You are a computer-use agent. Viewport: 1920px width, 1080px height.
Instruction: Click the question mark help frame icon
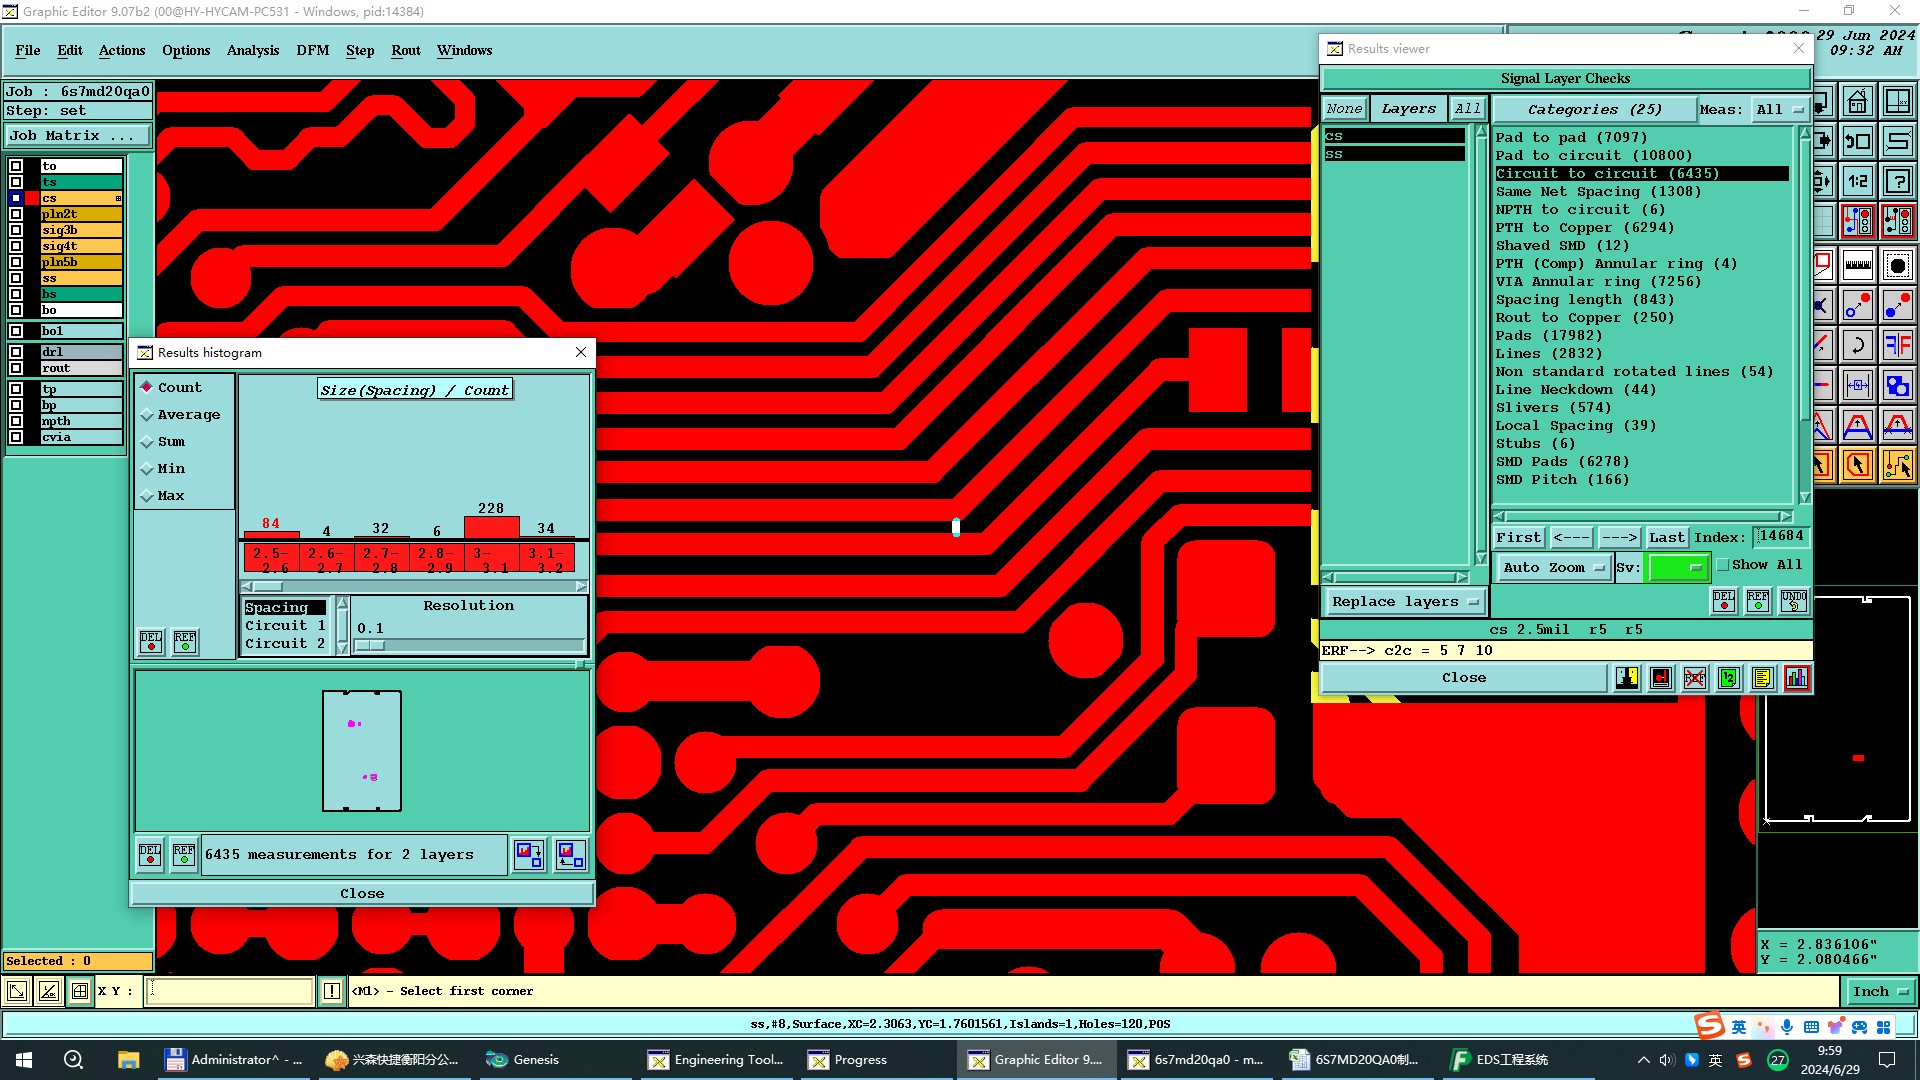tap(1897, 181)
